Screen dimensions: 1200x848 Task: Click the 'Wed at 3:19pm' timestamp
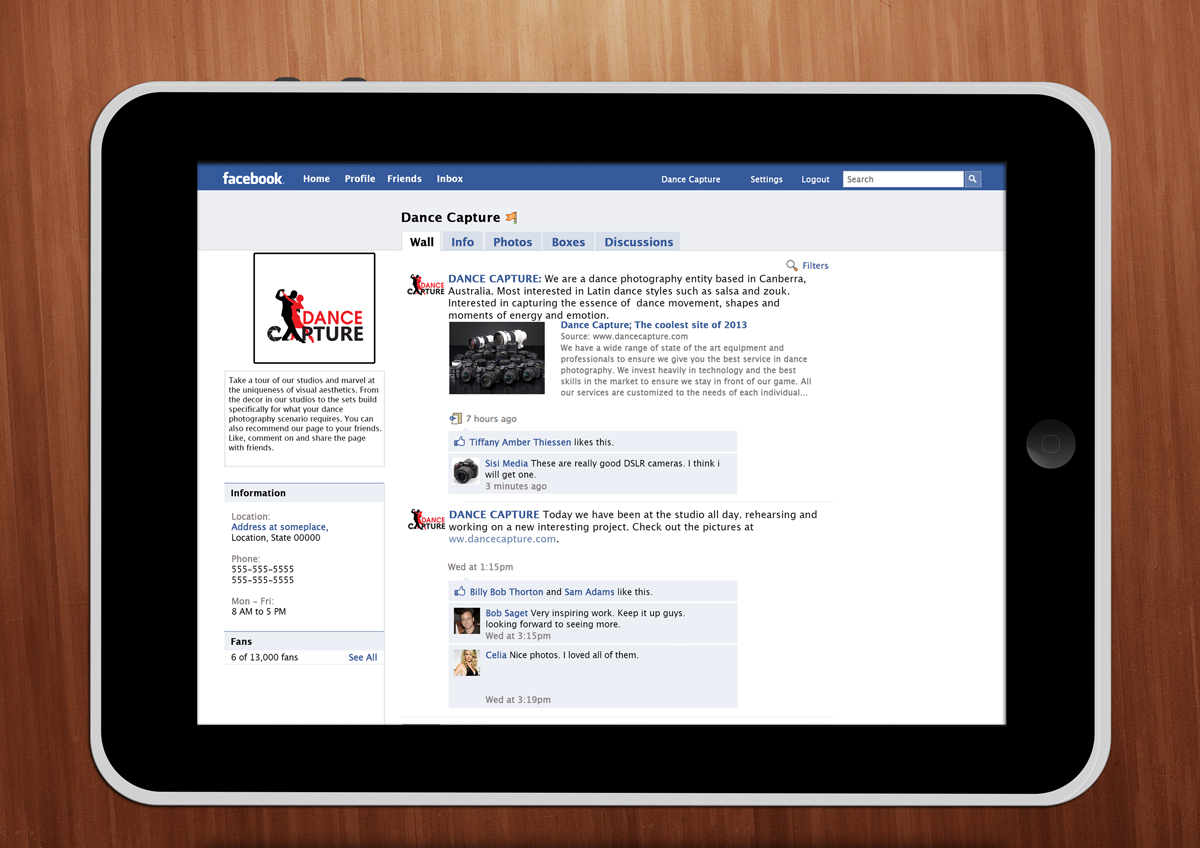click(518, 700)
